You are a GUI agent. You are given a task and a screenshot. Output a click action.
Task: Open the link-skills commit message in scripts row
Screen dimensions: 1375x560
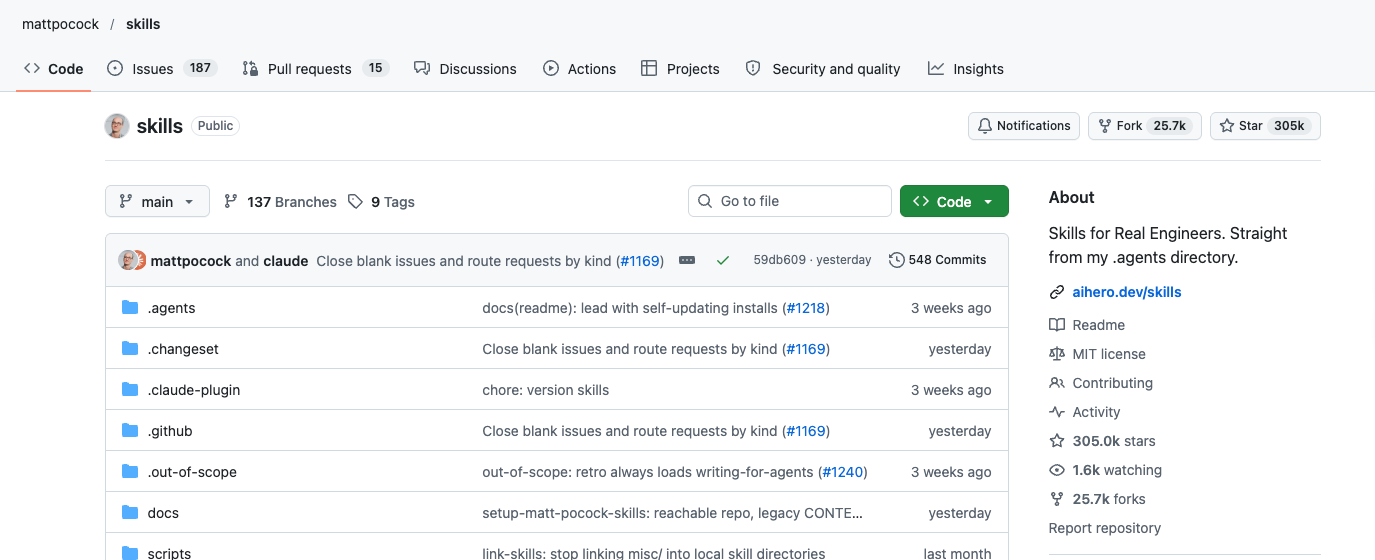pos(654,553)
